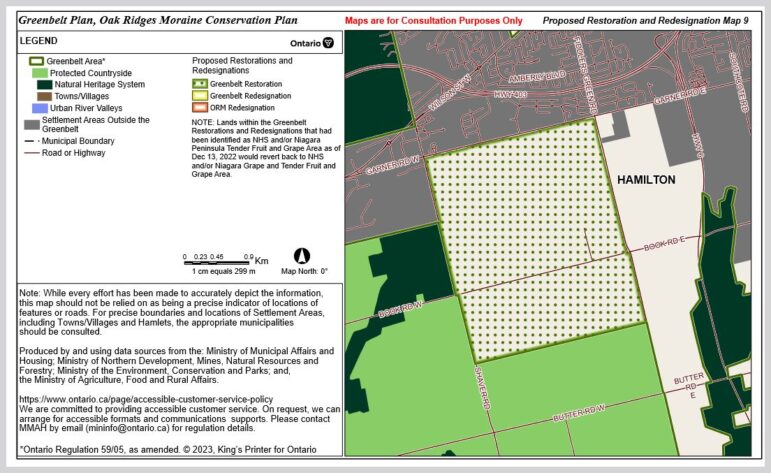Click the Ontario trillium logo icon
Image resolution: width=771 pixels, height=473 pixels.
point(328,43)
